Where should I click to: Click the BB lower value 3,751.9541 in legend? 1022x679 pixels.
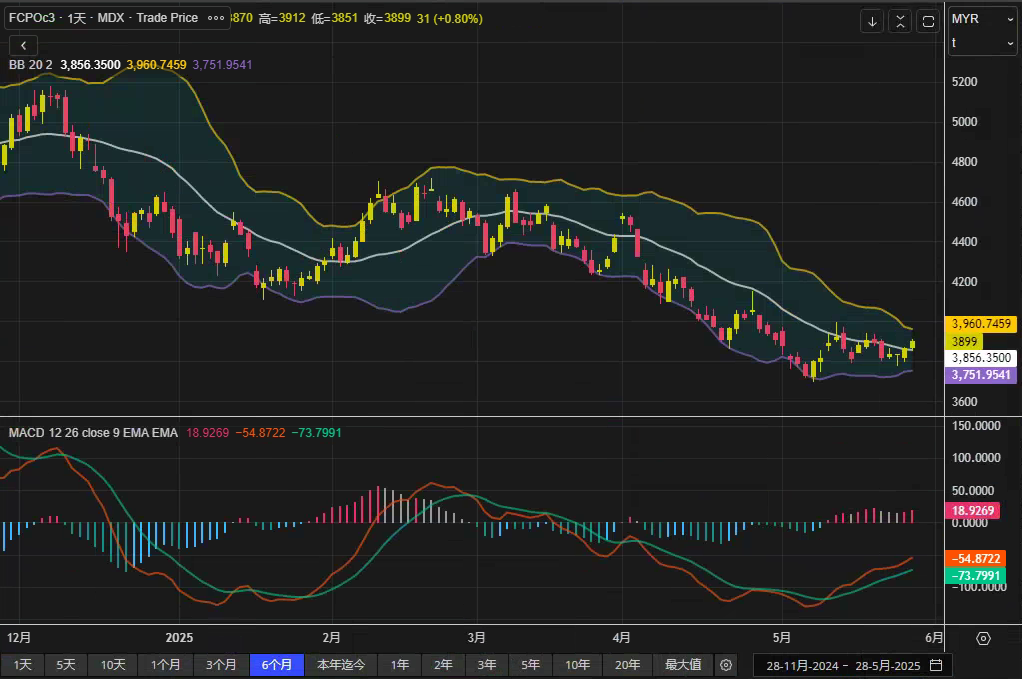[222, 65]
